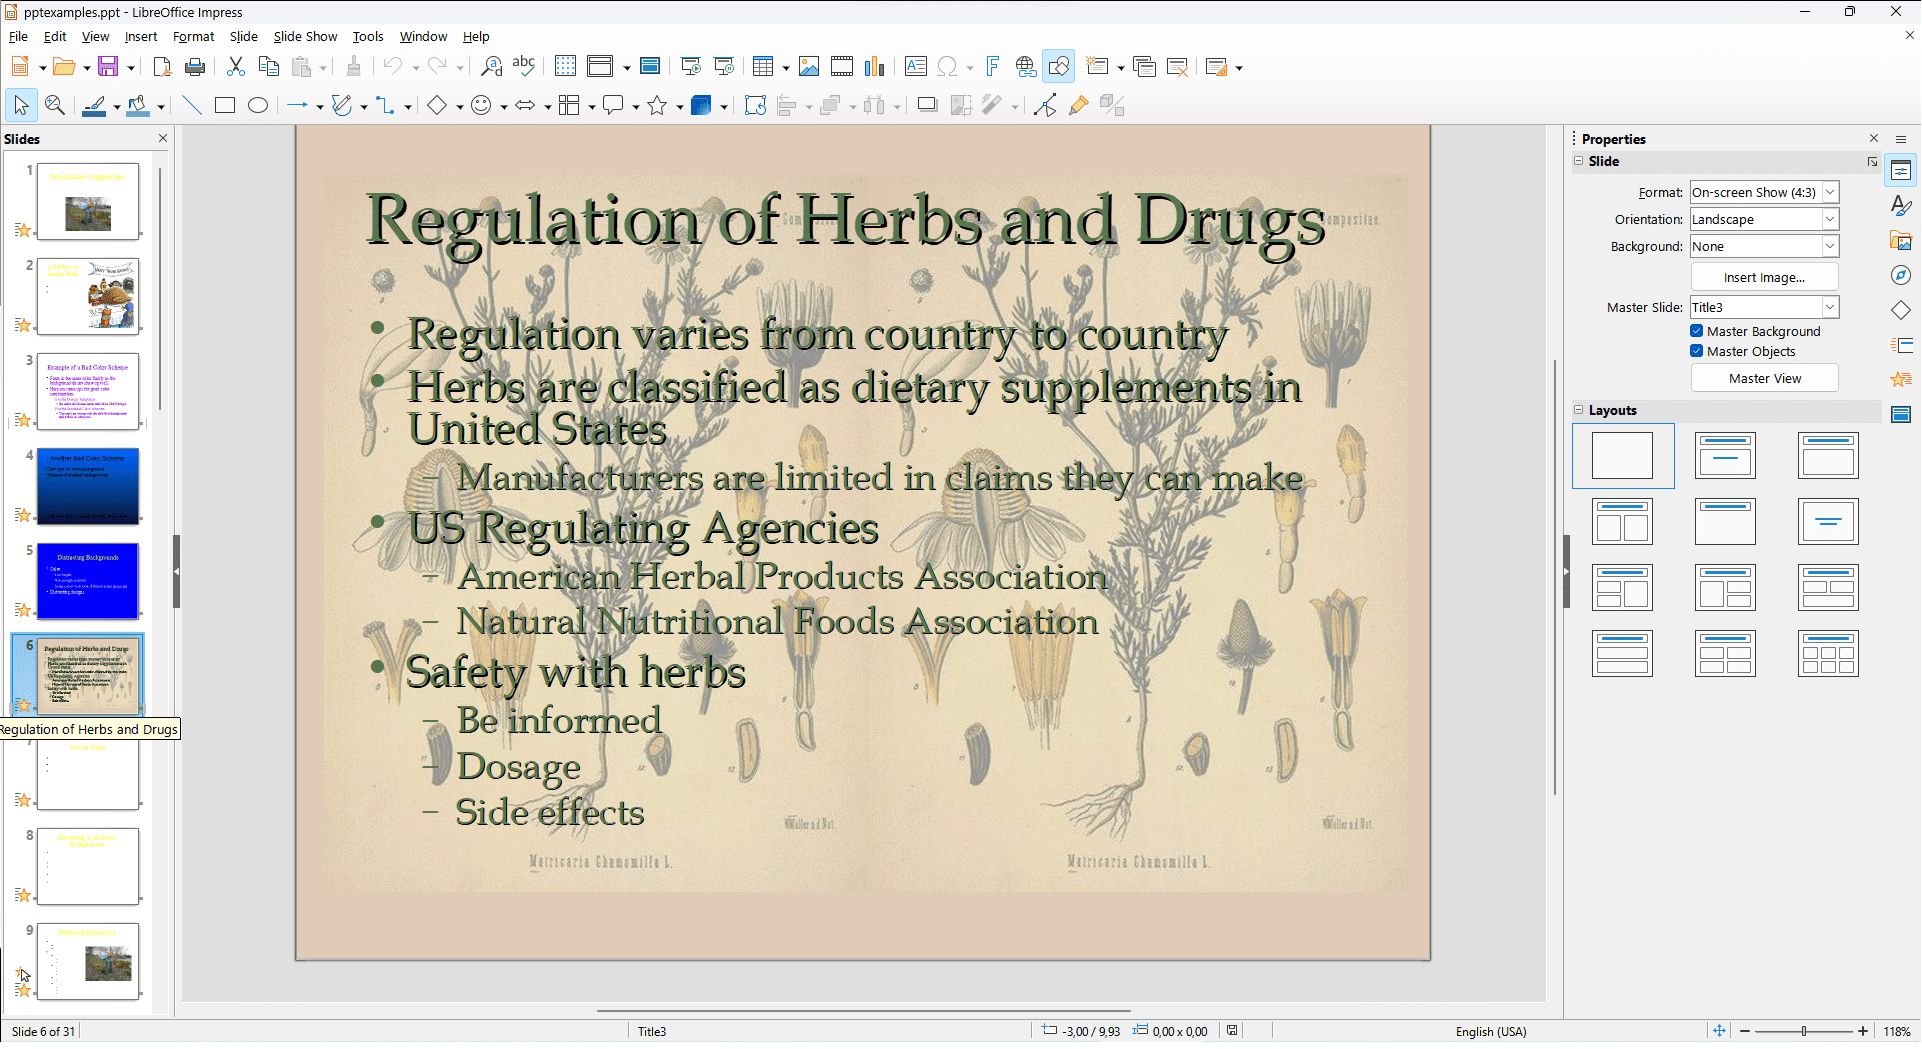Insert an image using toolbar icon
The height and width of the screenshot is (1049, 1922).
pos(809,67)
